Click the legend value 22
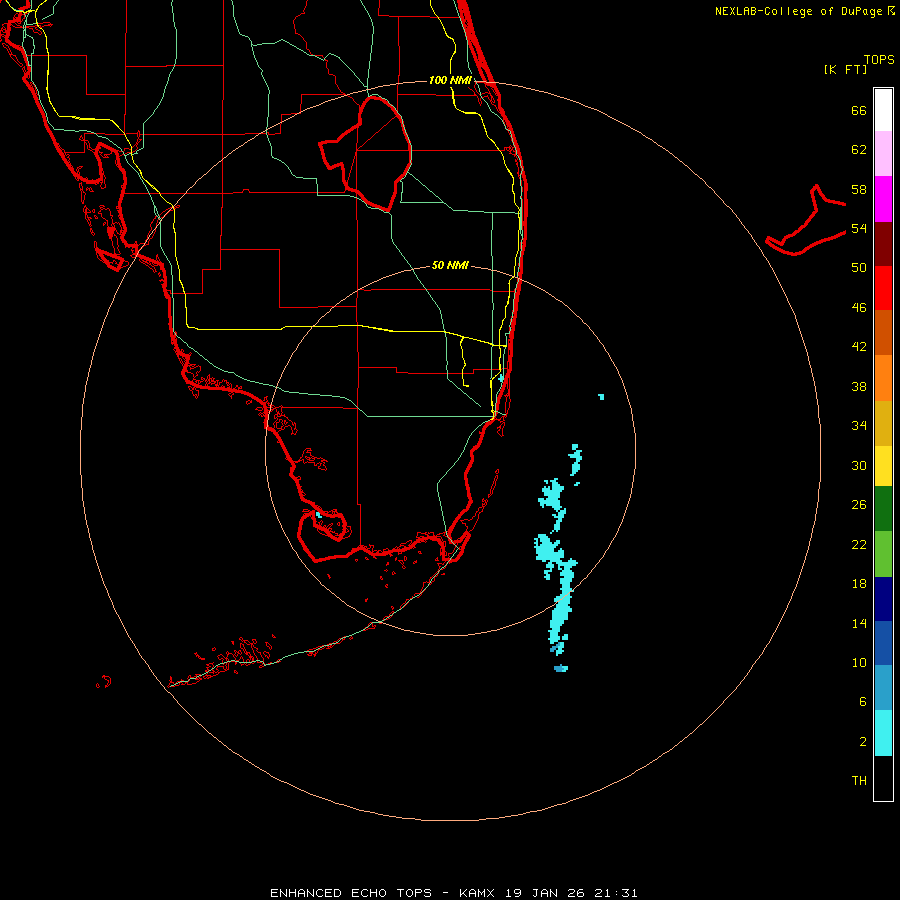The image size is (900, 900). coord(859,545)
